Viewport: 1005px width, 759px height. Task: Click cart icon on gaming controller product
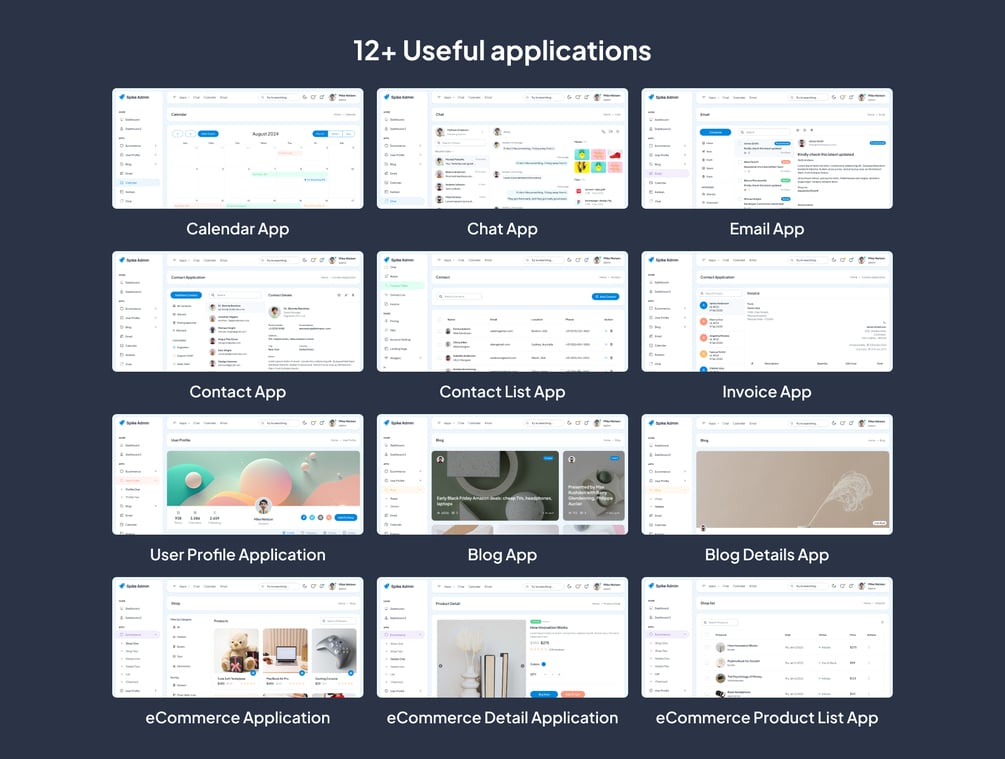coord(351,673)
